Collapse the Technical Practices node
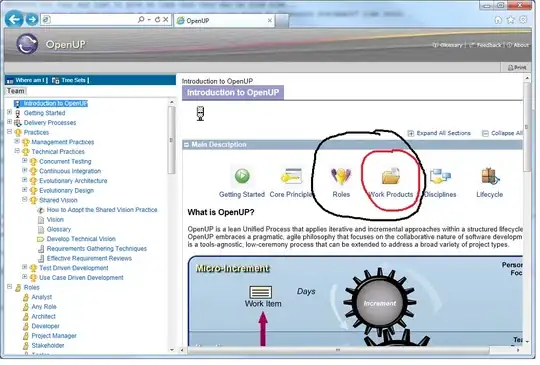 17,151
